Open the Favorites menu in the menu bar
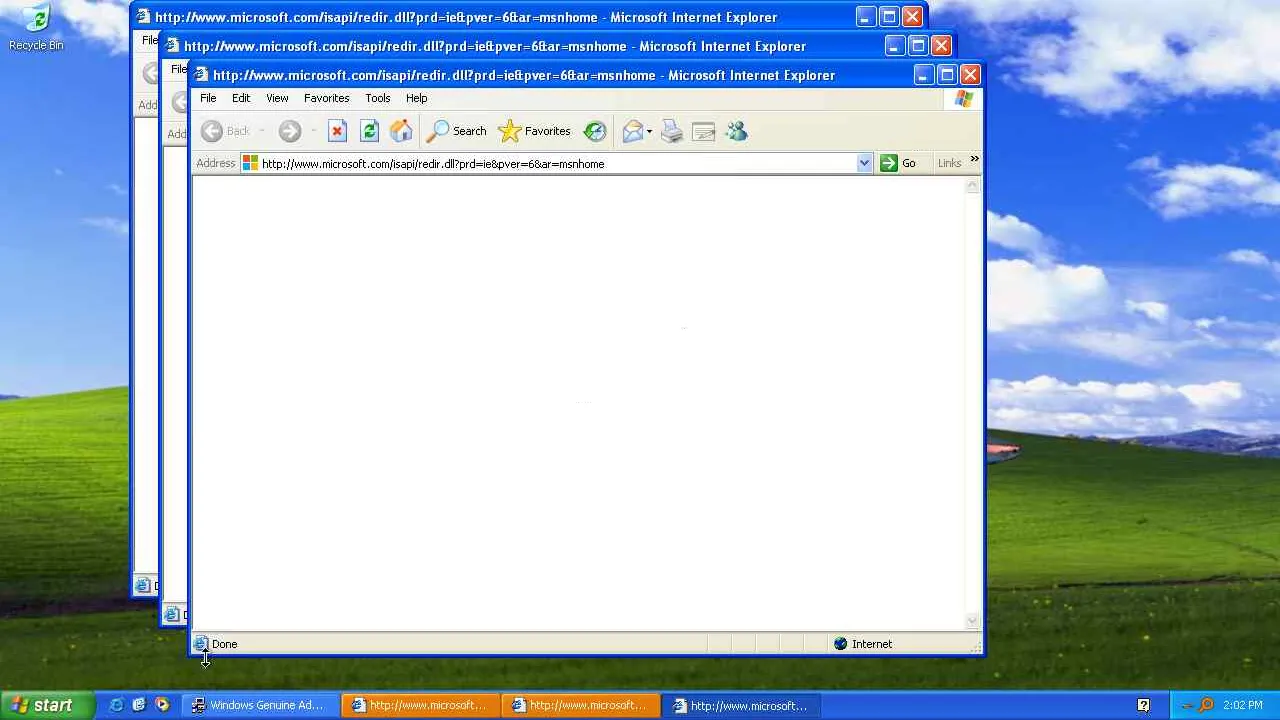The image size is (1280, 720). pos(327,98)
